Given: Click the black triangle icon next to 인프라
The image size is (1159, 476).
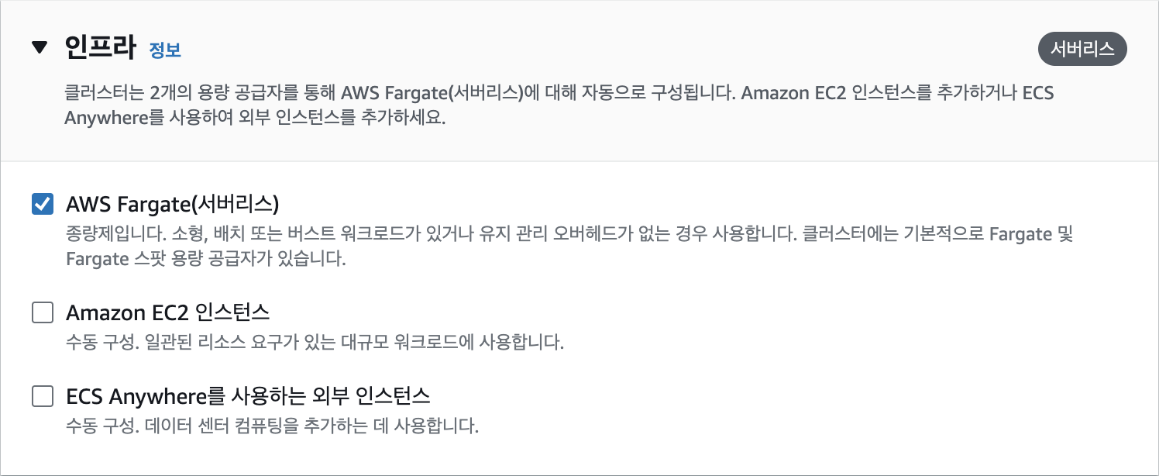Looking at the screenshot, I should click(x=39, y=49).
